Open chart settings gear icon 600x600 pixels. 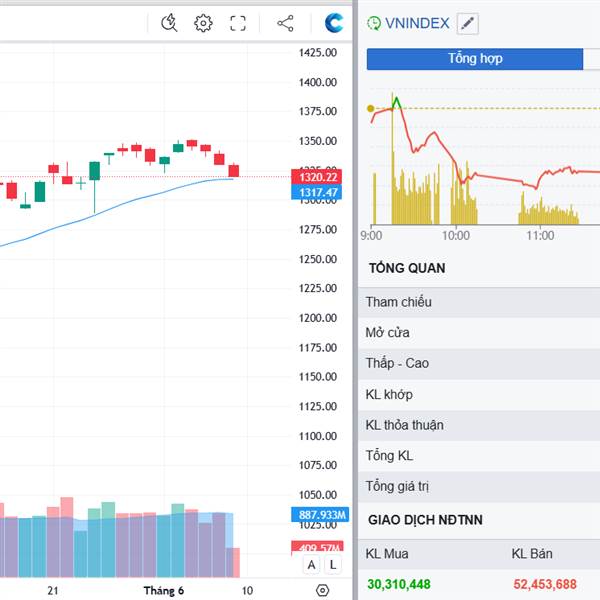point(203,23)
